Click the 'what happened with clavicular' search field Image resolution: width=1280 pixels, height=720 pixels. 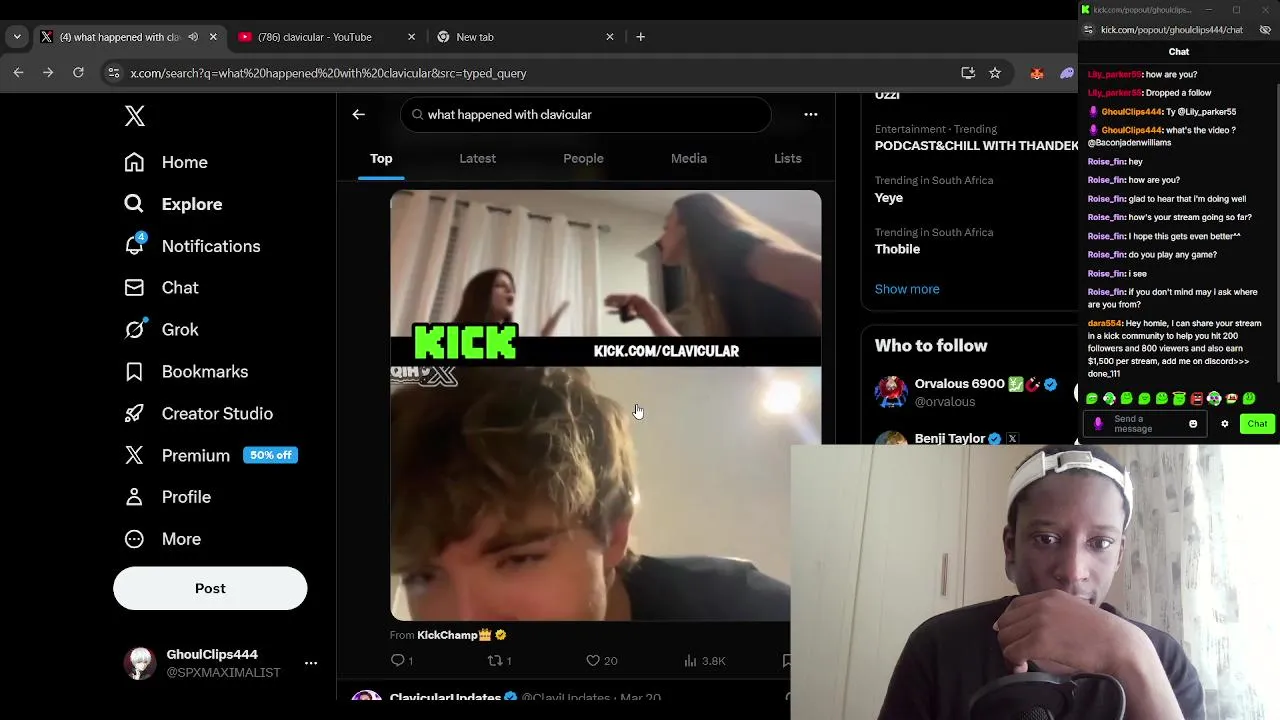[x=586, y=115]
